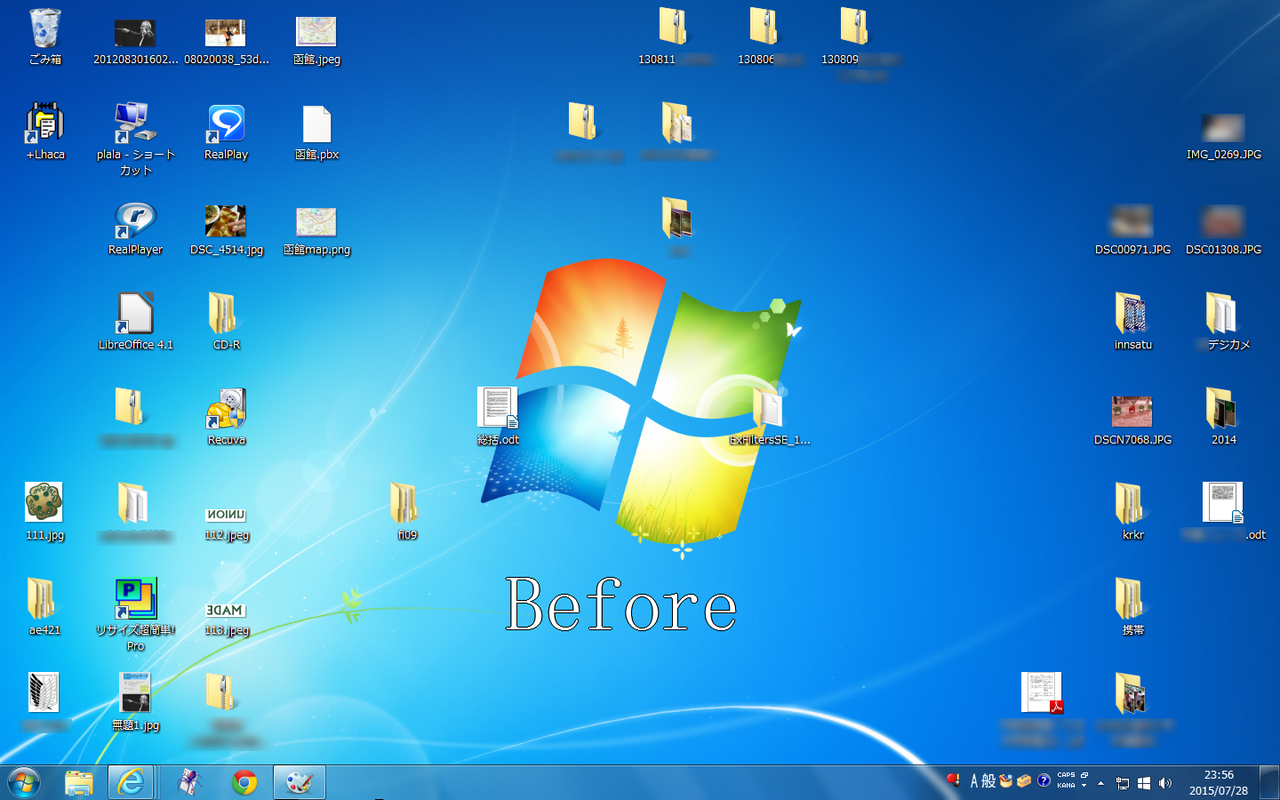Select the 112.jpeg image file
The image size is (1280, 800).
click(x=226, y=515)
